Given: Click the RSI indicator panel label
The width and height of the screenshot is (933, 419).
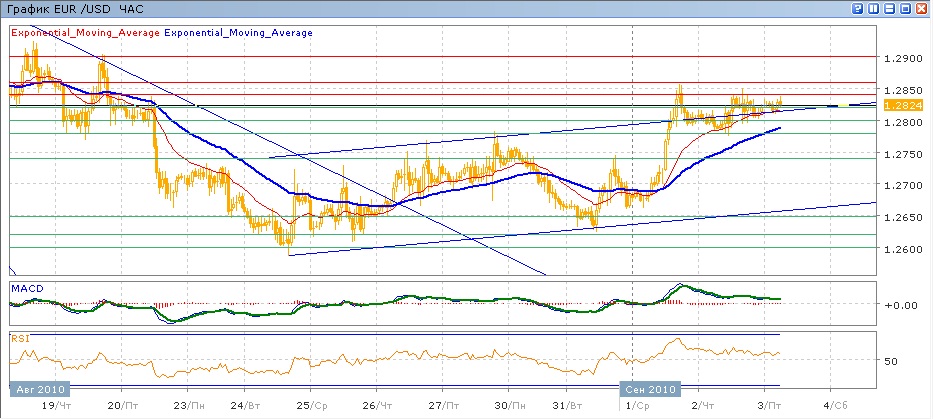Looking at the screenshot, I should [x=20, y=338].
